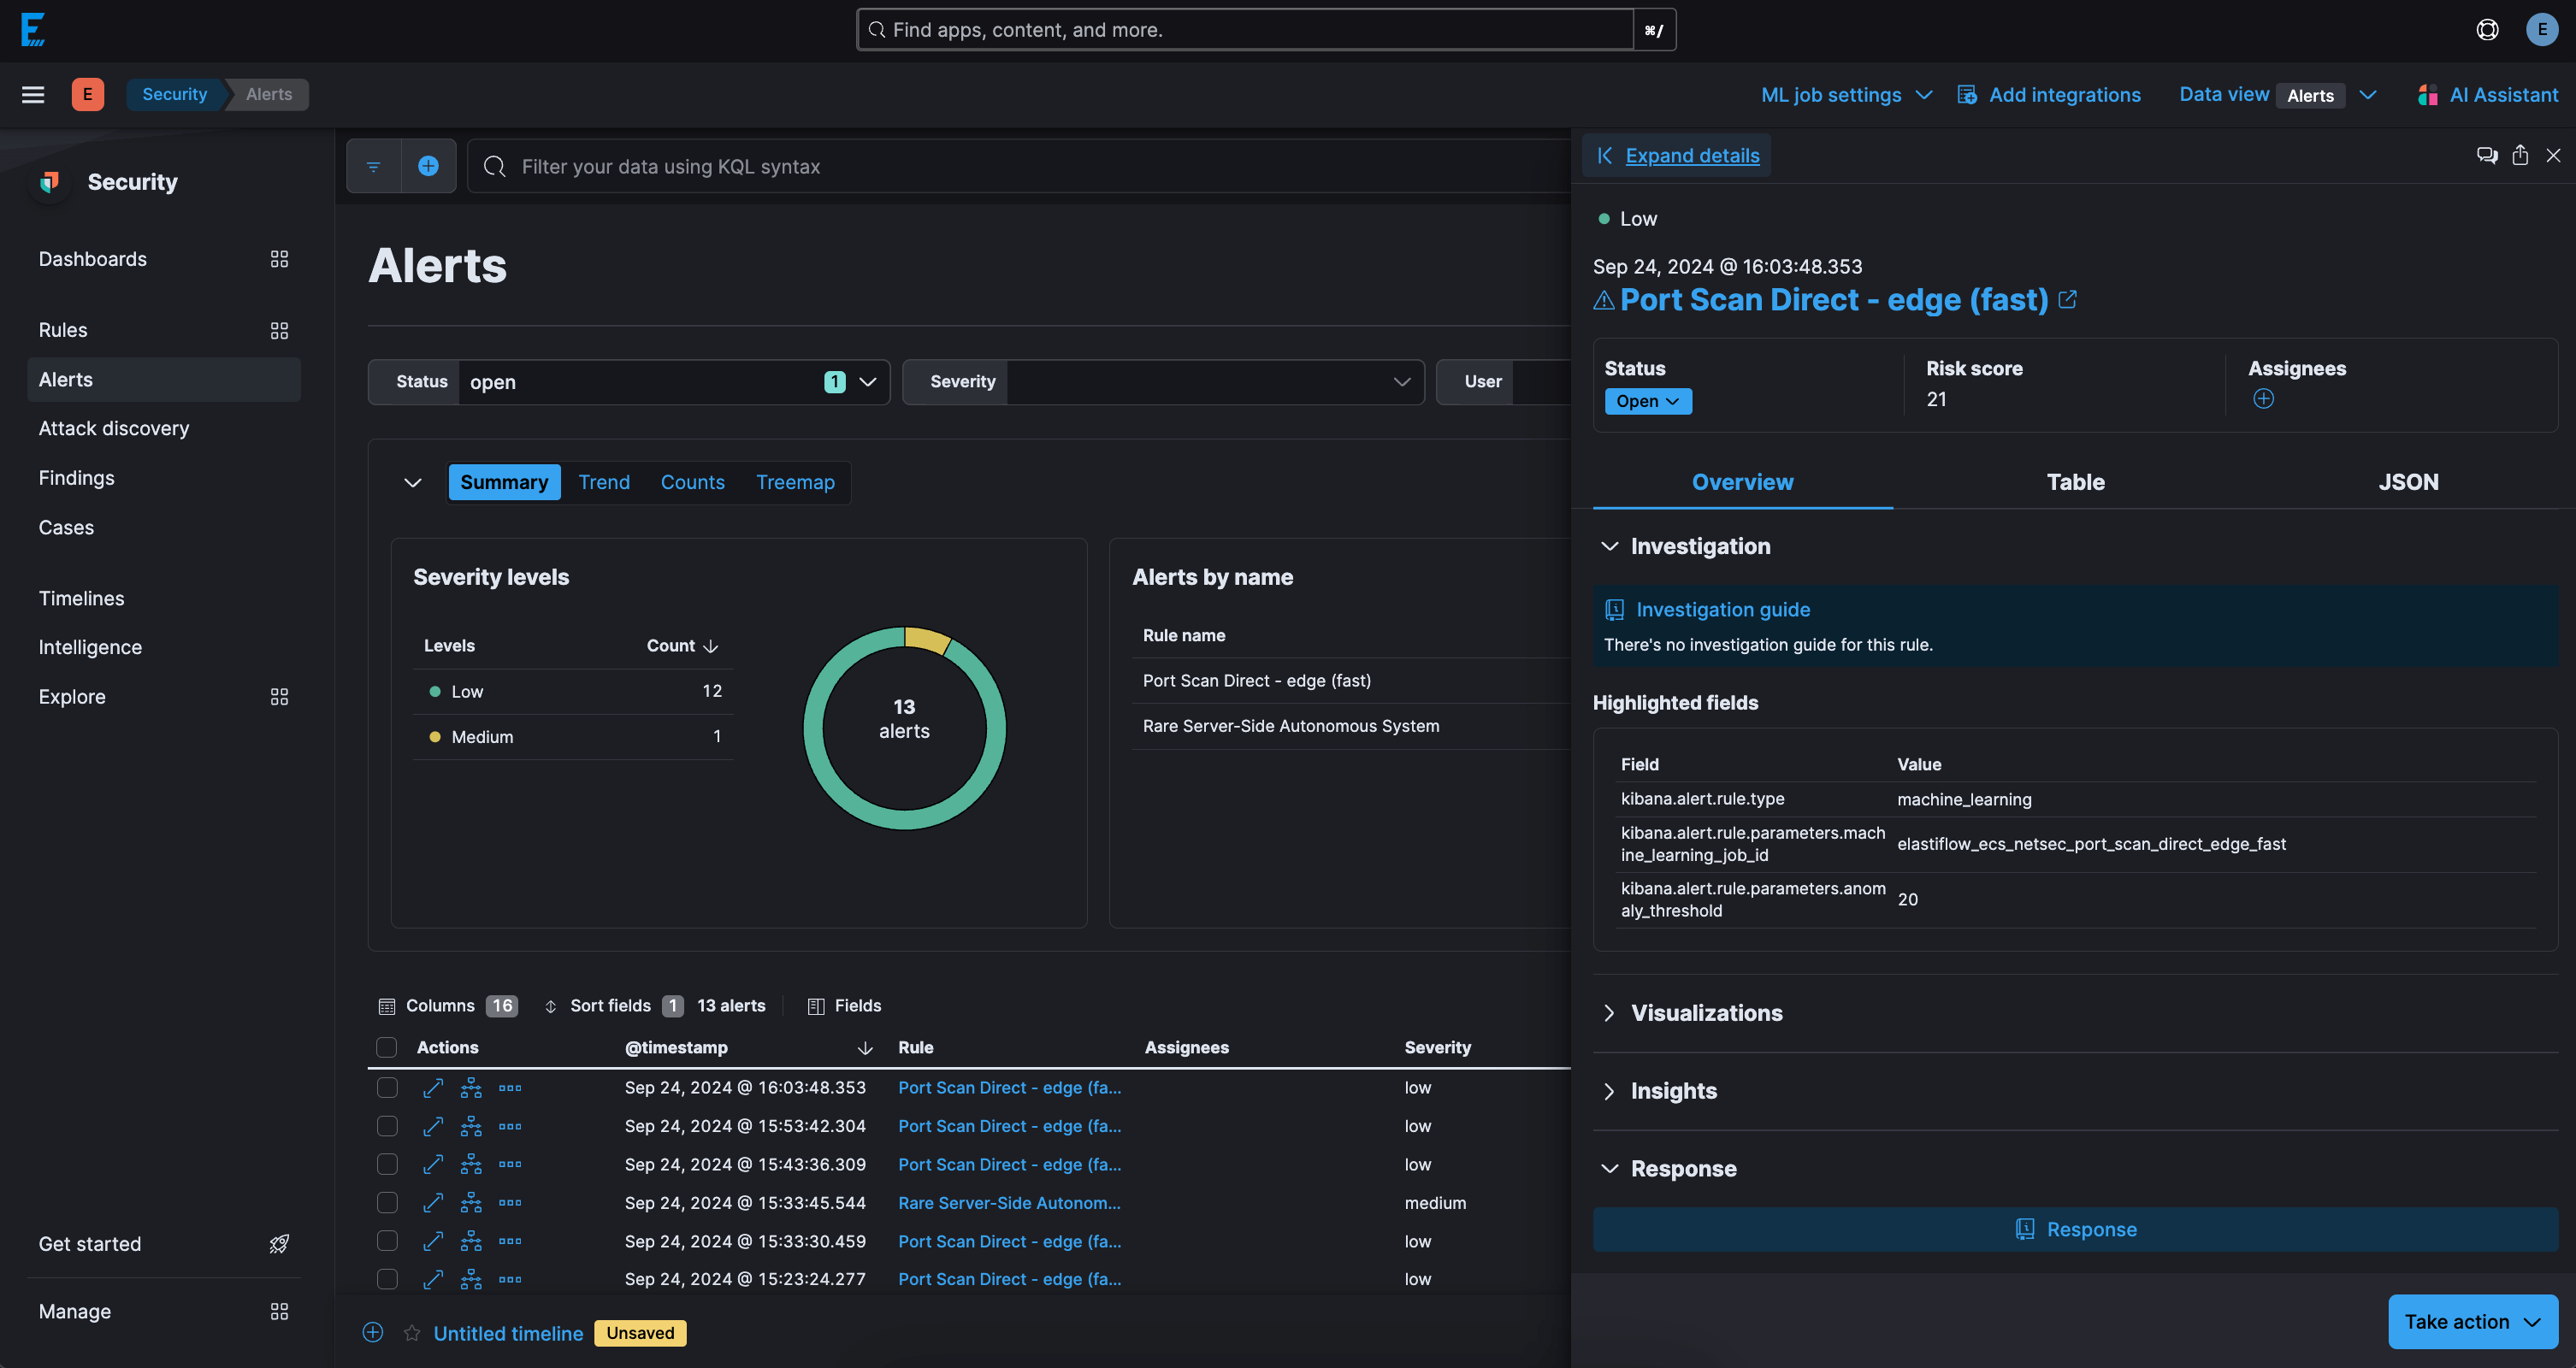Screen dimensions: 2576x1368
Task: Open the JSON tab in alert flyout
Action: (2407, 482)
